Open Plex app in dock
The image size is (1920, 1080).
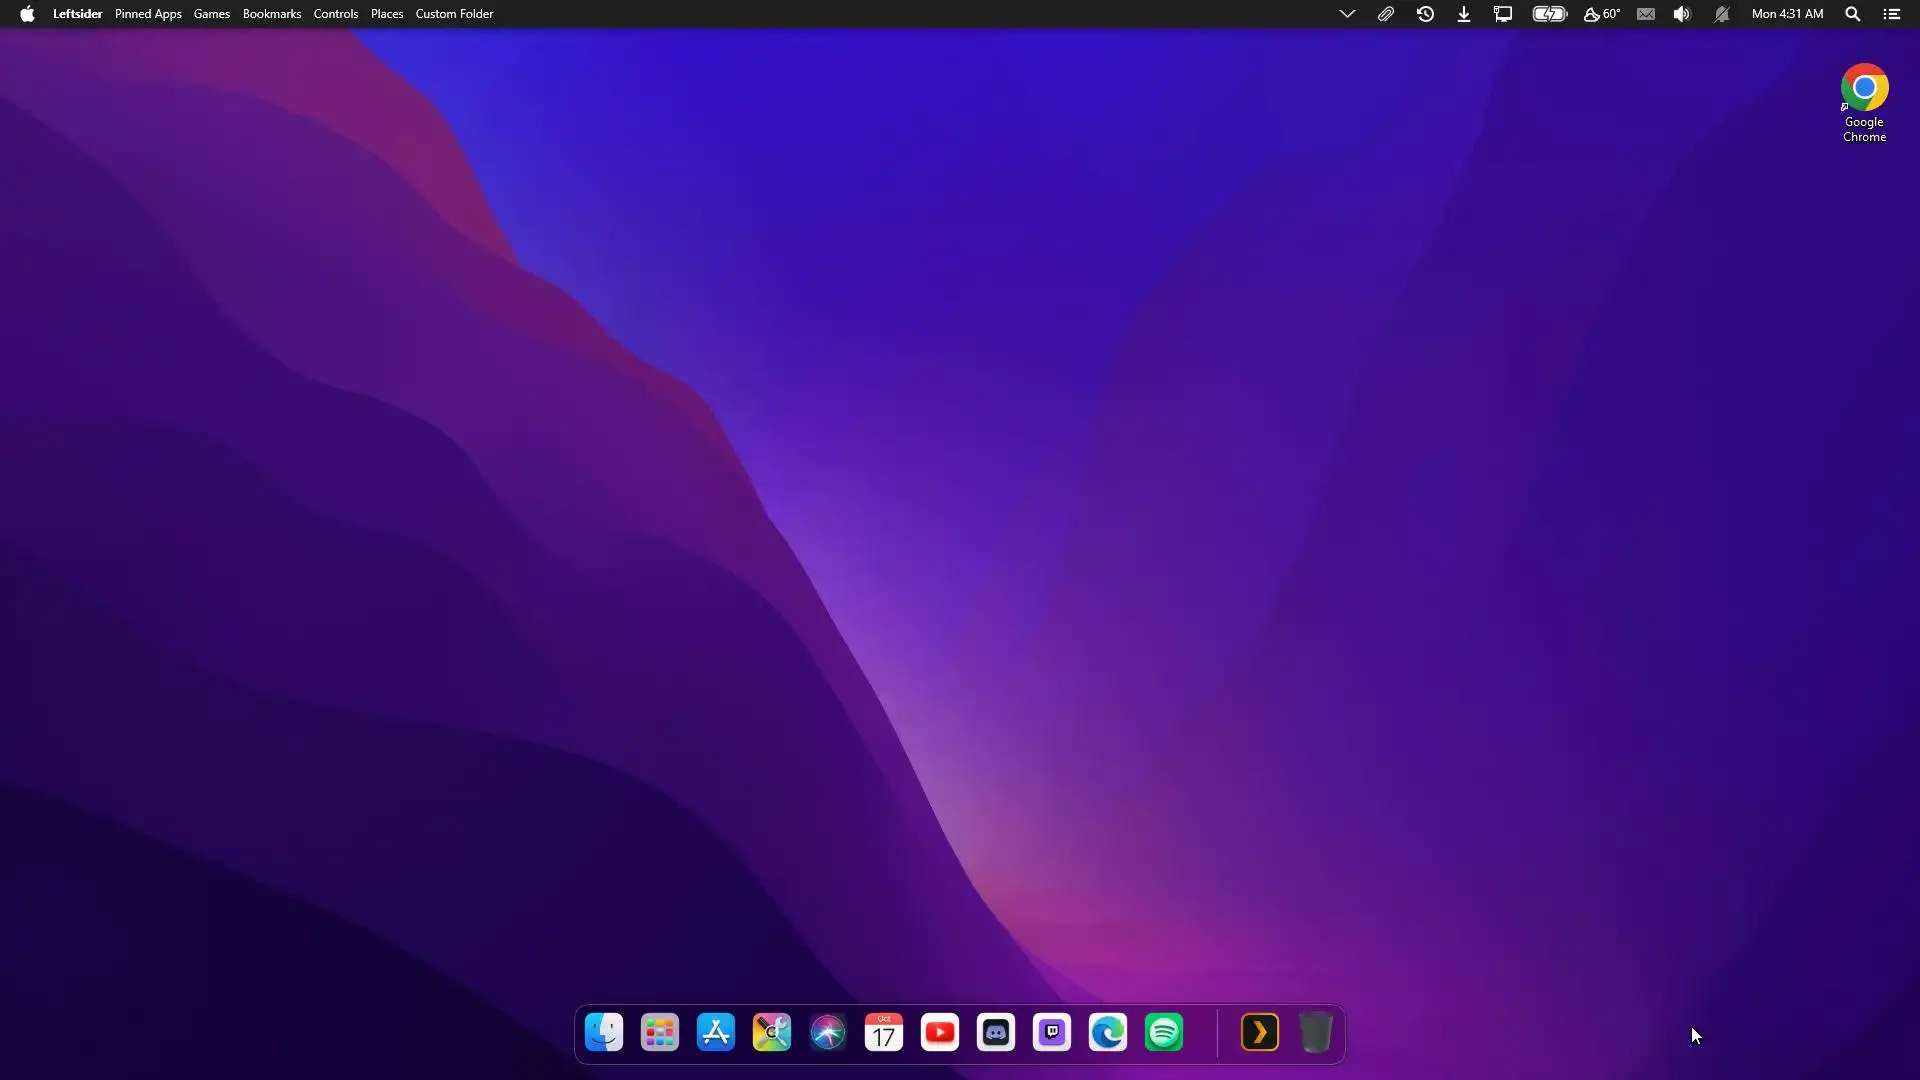pos(1260,1033)
